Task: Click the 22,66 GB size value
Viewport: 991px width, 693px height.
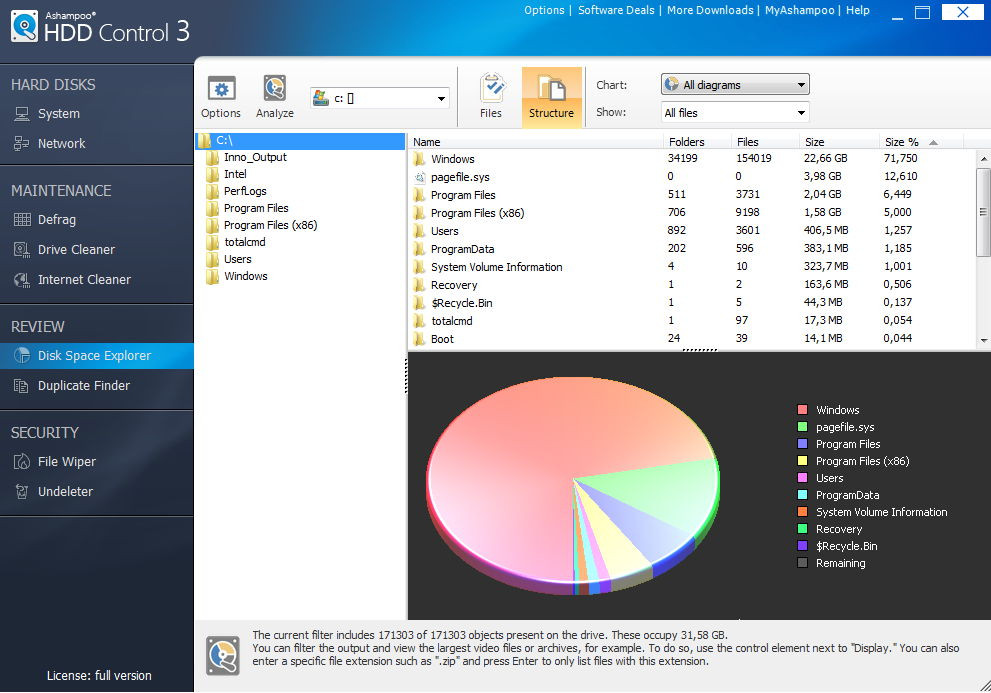Action: (x=825, y=159)
